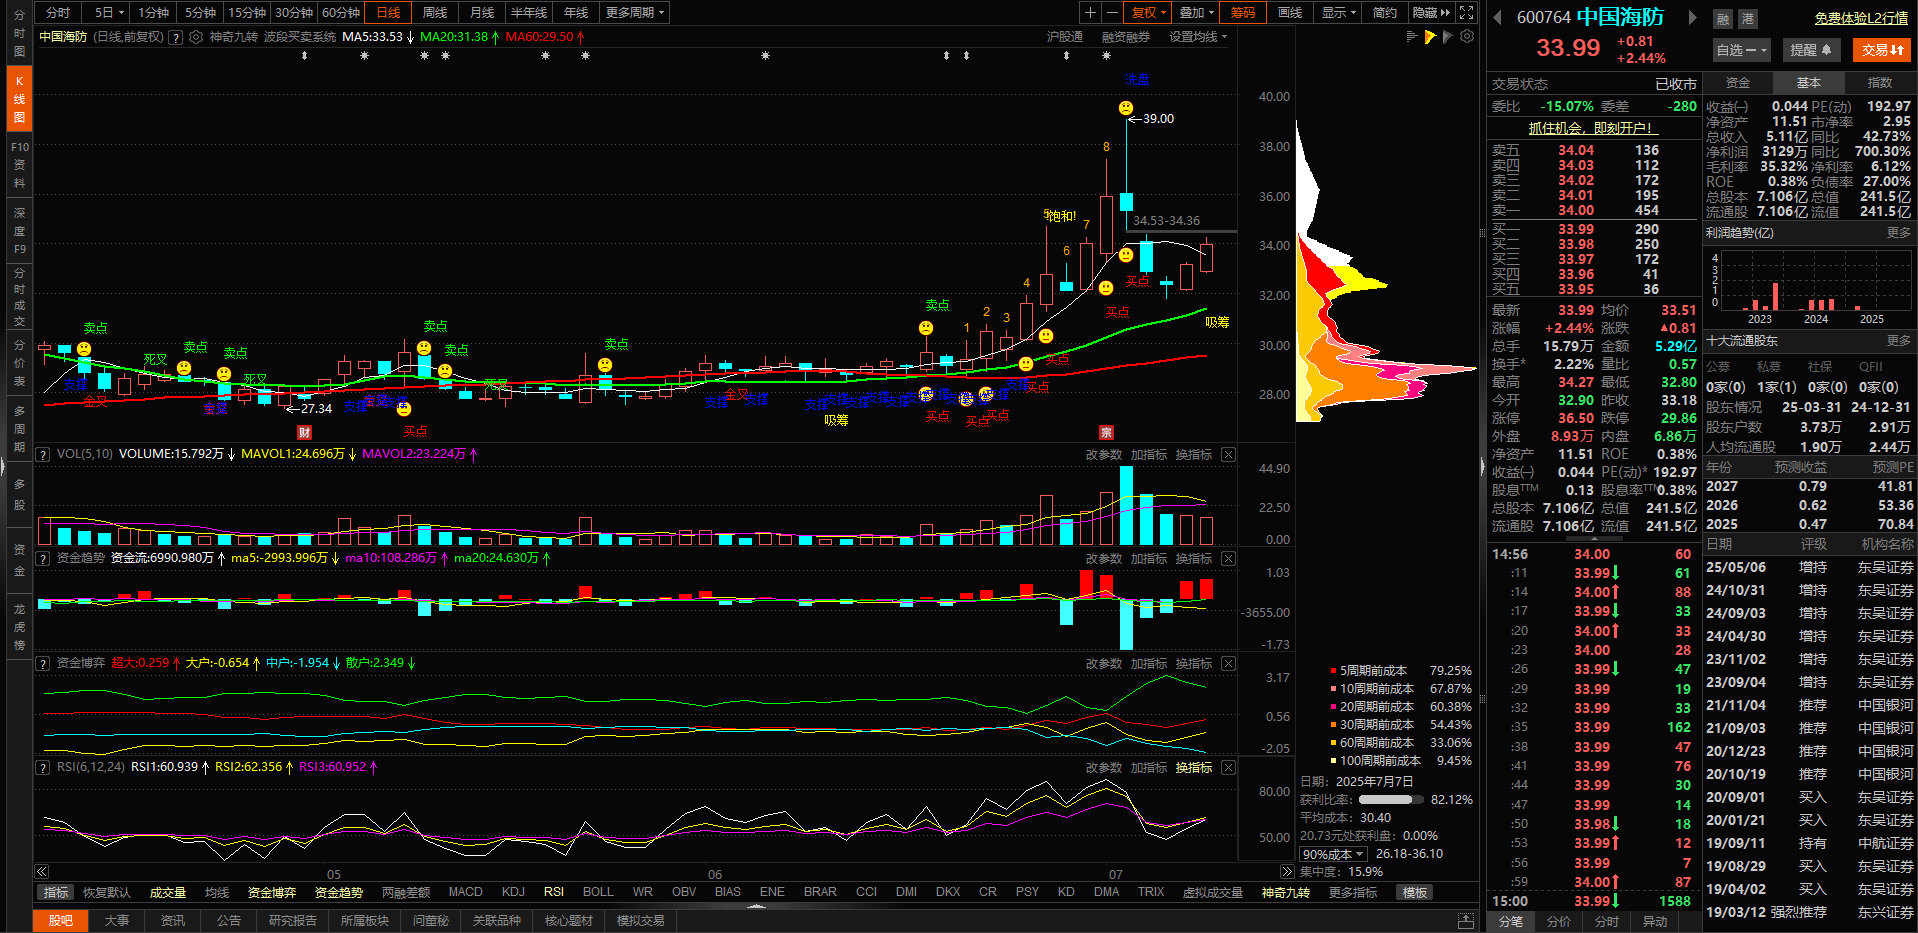The image size is (1918, 933).
Task: Toggle the 筹码 chip distribution display
Action: [1243, 13]
